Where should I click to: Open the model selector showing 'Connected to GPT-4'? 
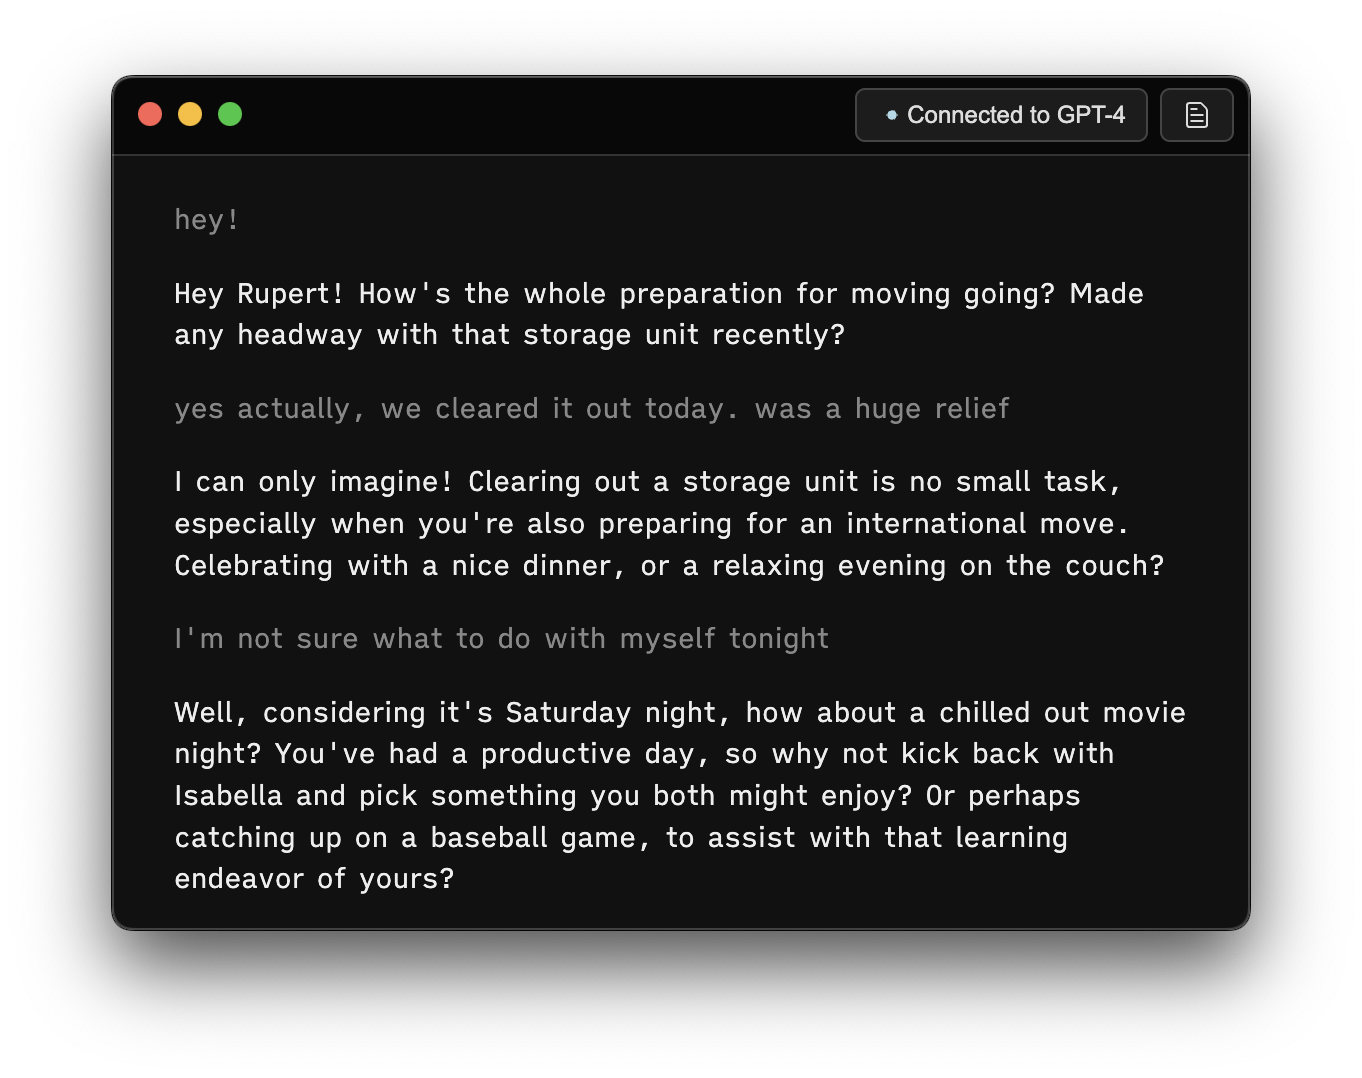[x=1000, y=115]
